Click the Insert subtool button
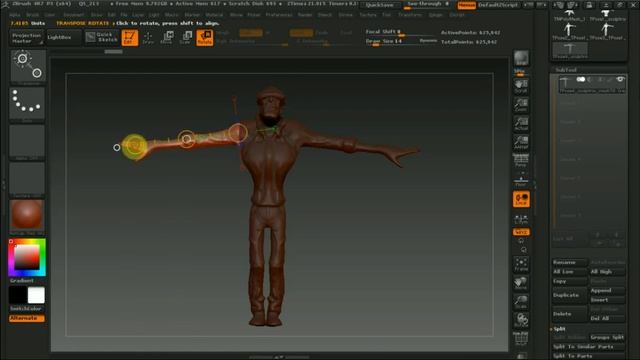 [607, 300]
